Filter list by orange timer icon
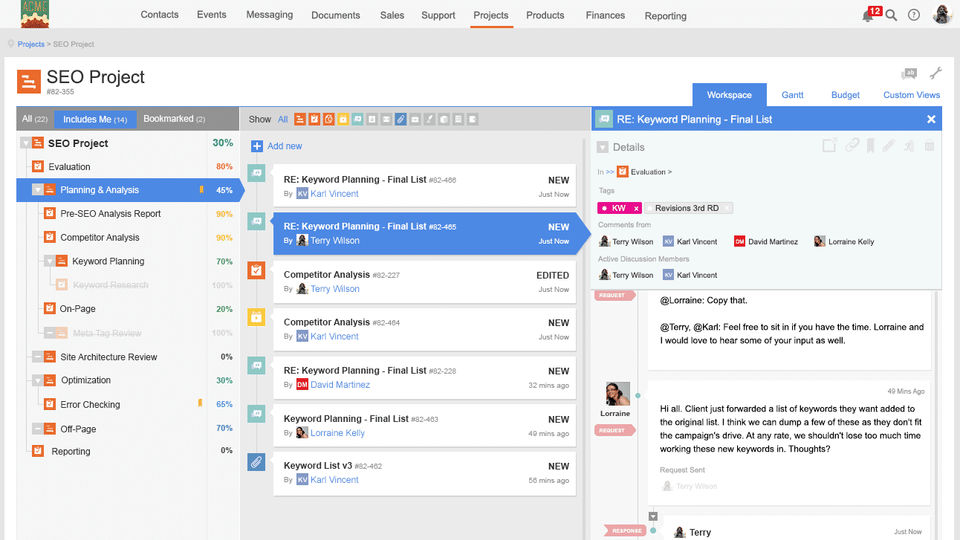 coord(329,119)
